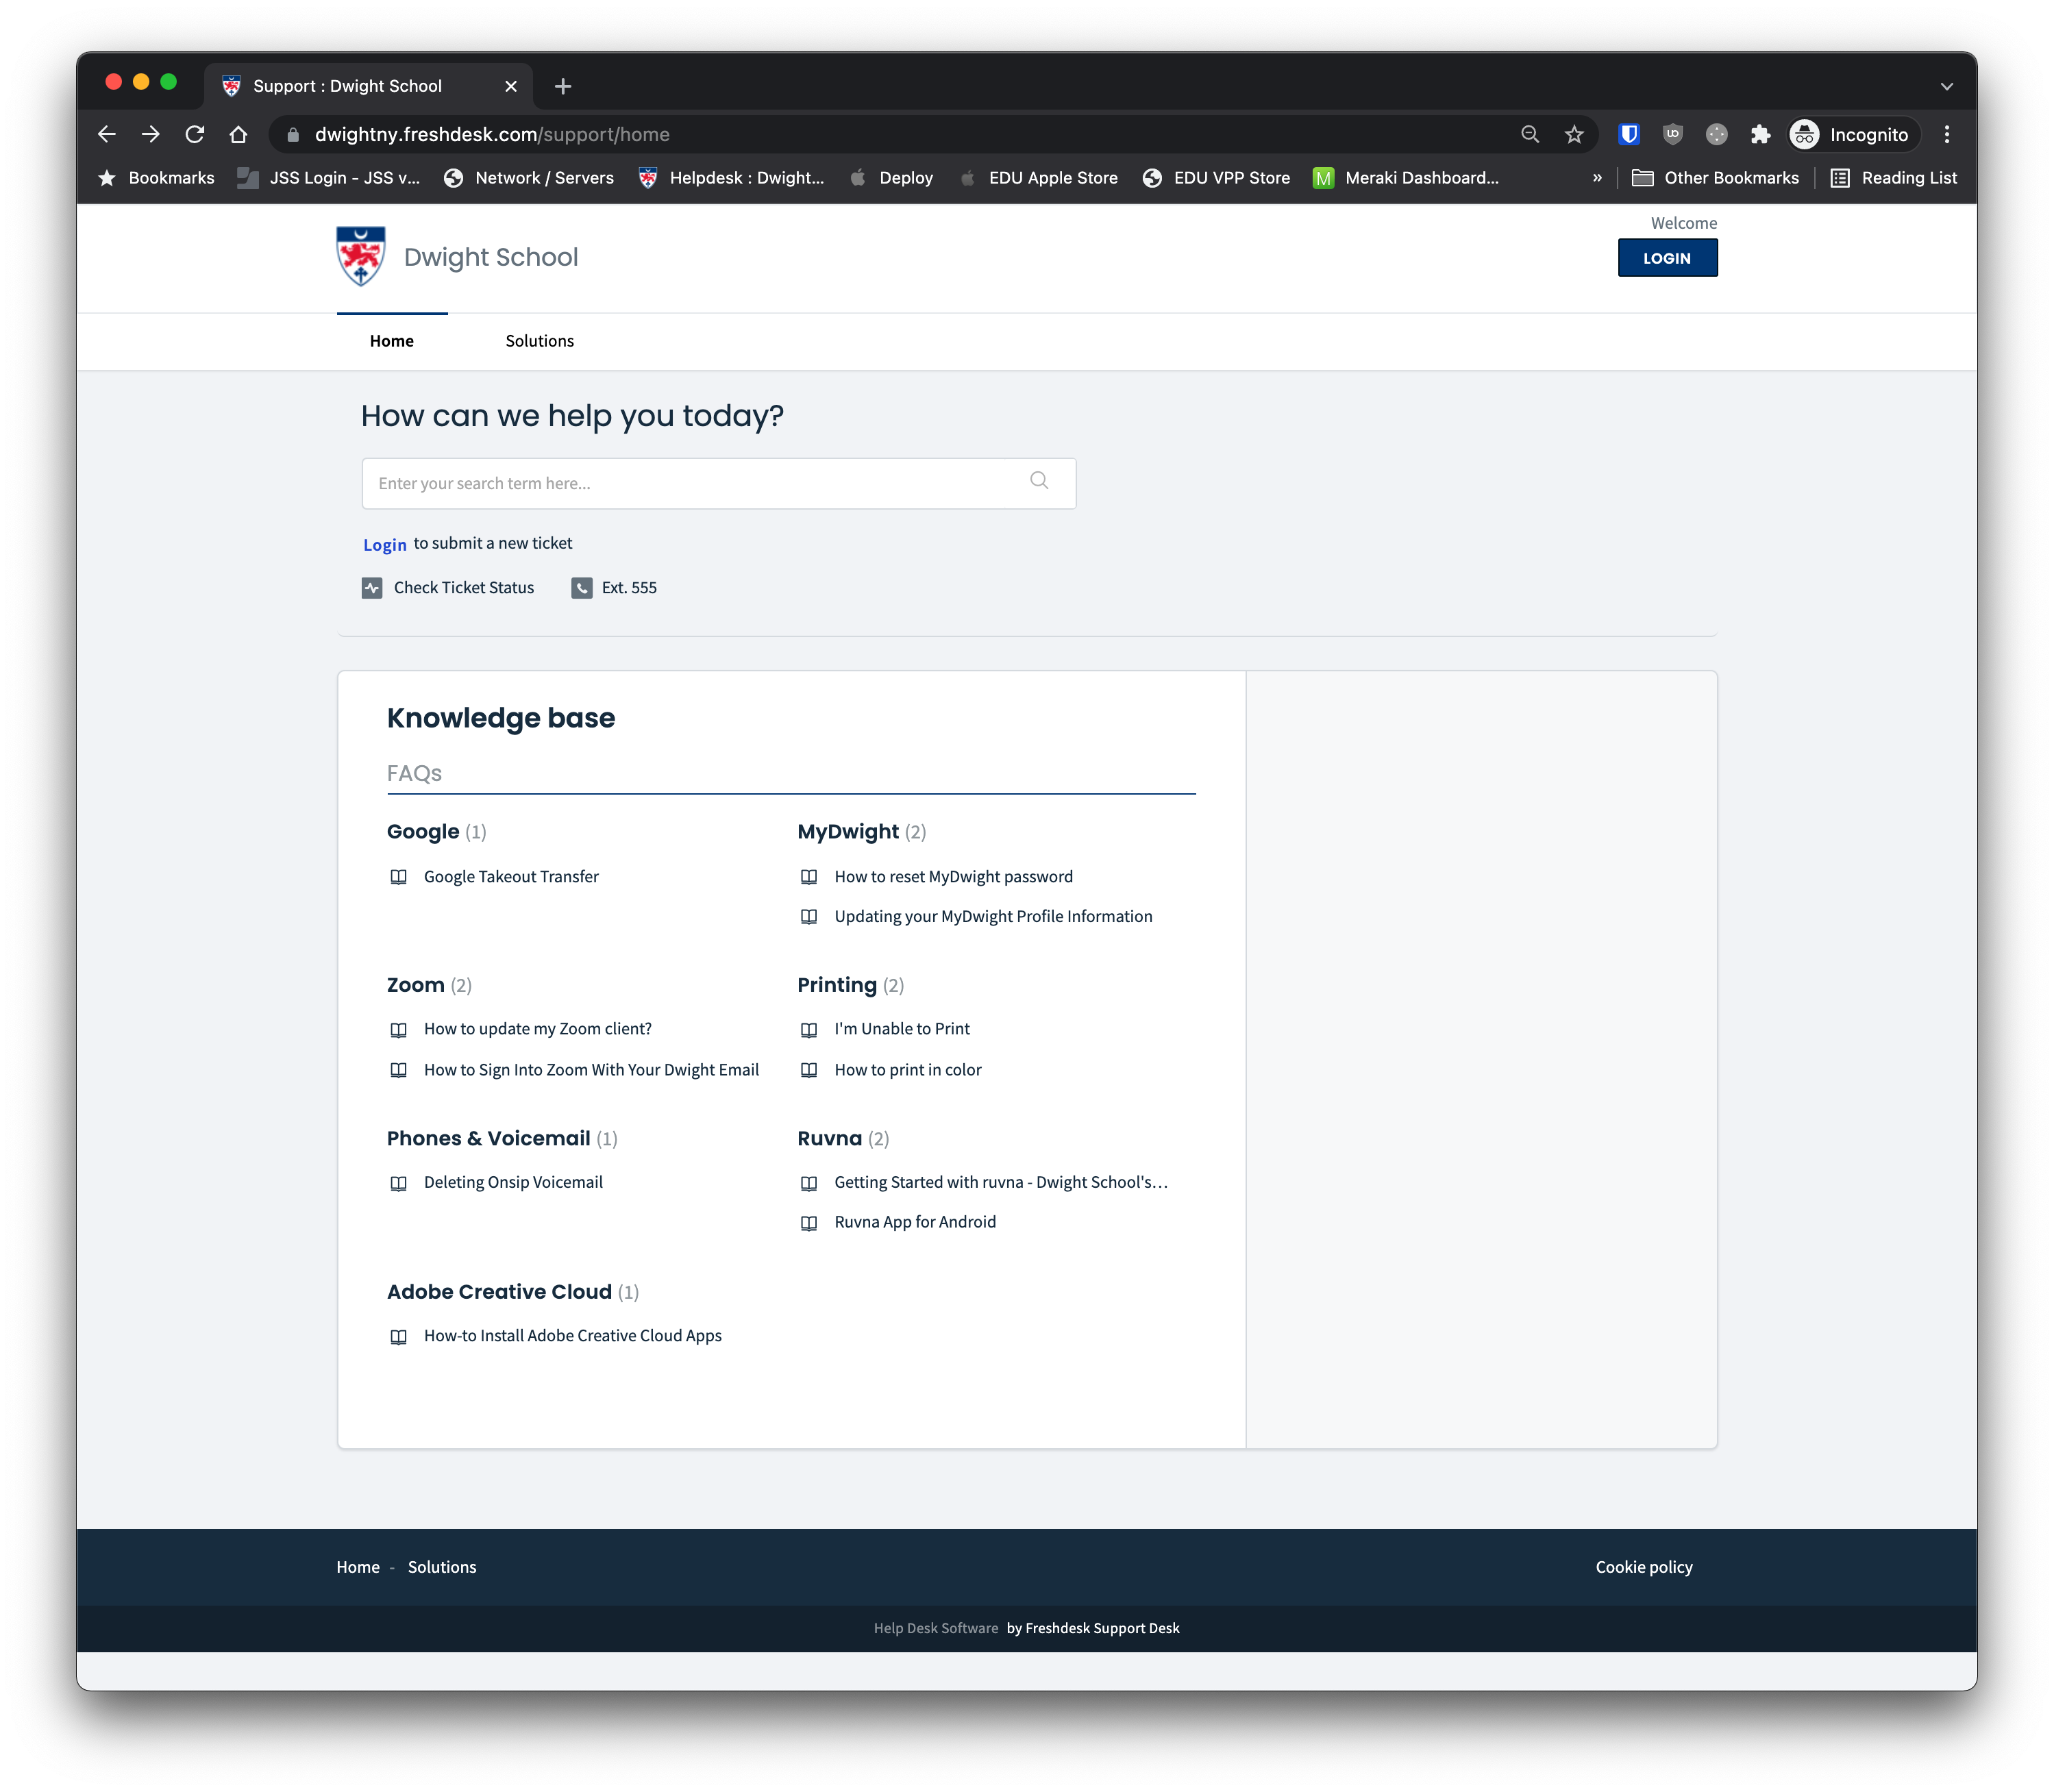Switch to the Solutions tab

tap(539, 341)
